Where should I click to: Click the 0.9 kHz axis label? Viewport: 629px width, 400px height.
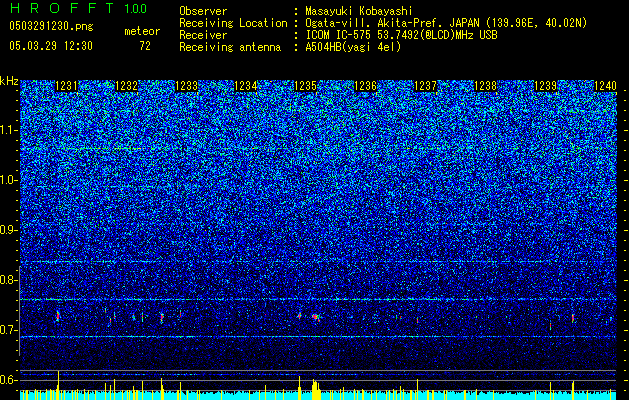[7, 230]
